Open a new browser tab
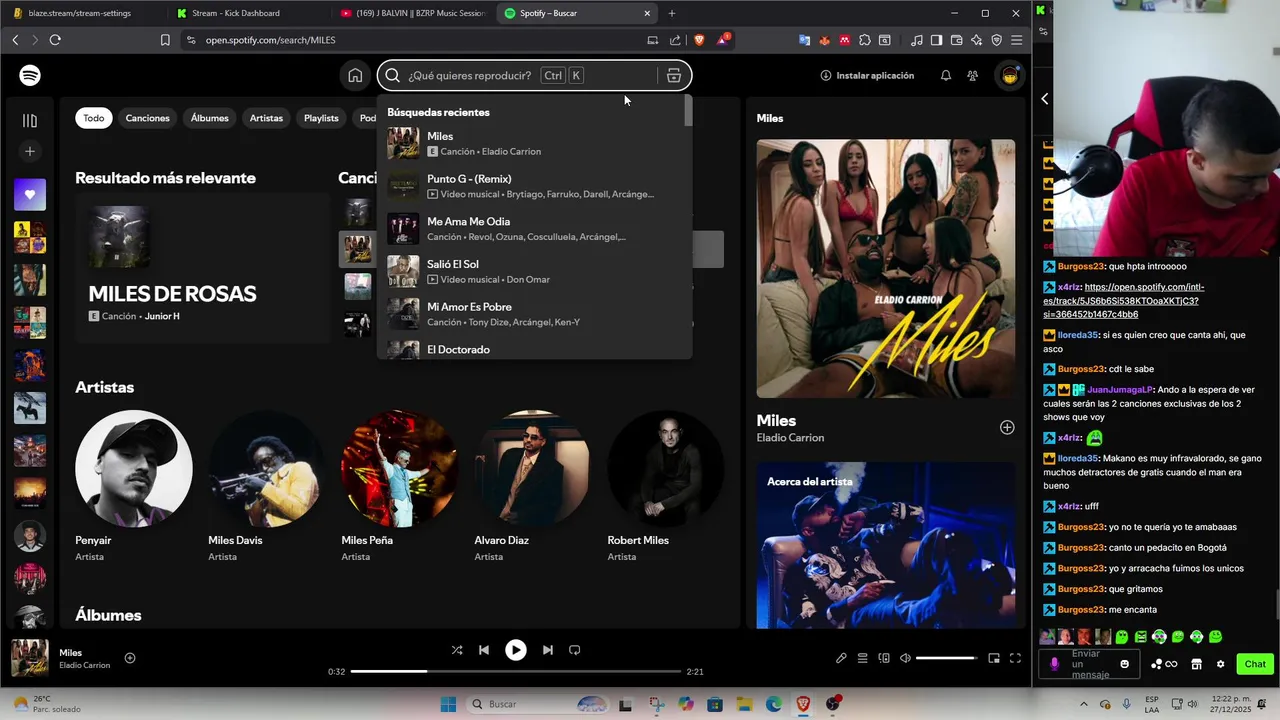 672,13
